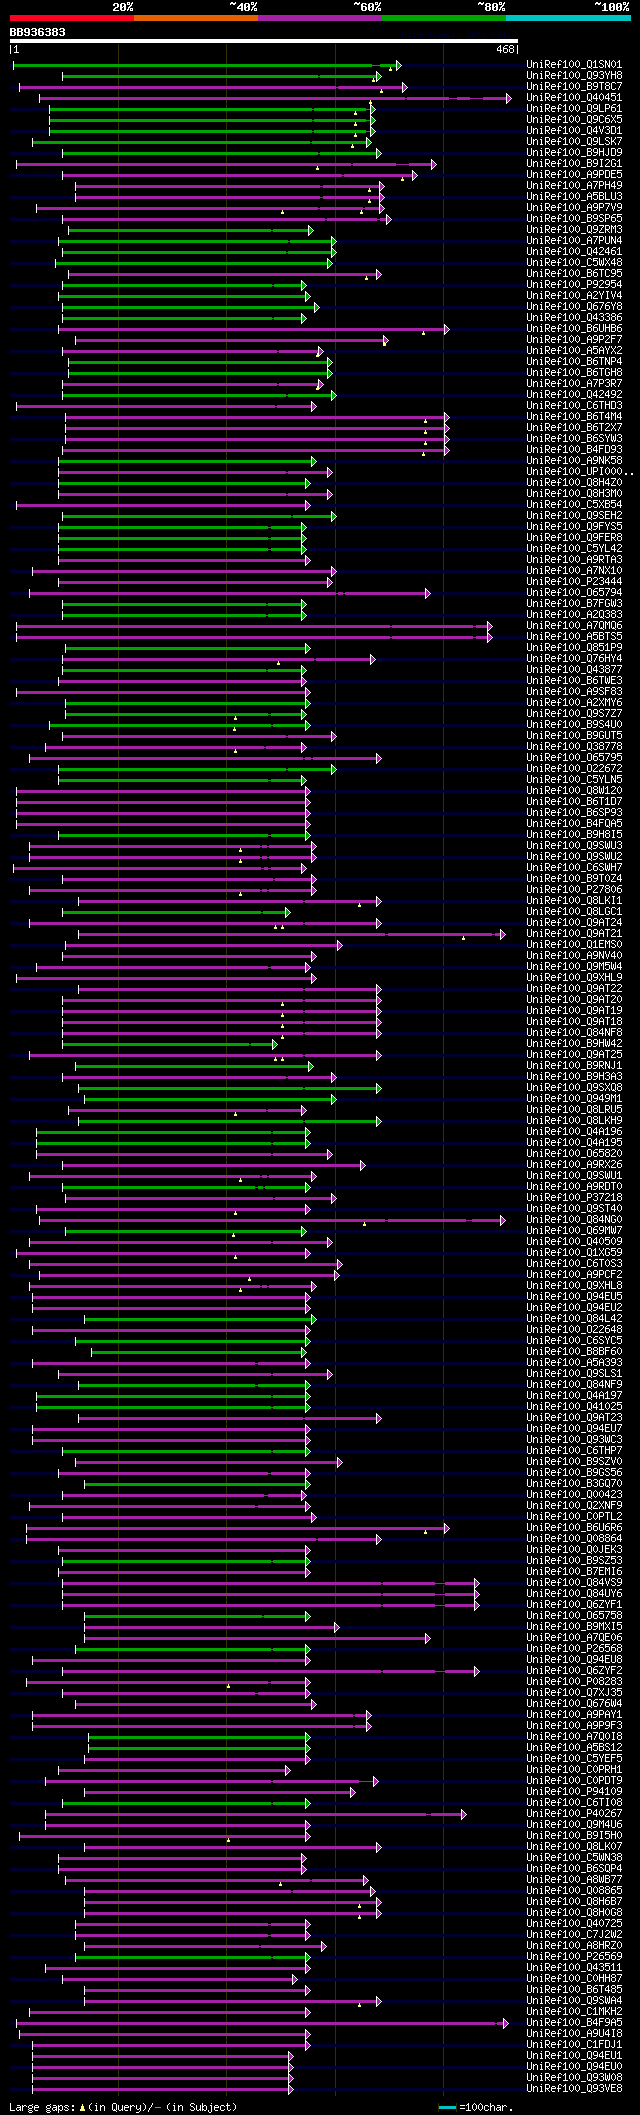The image size is (640, 2115).
Task: Click the purple ~60% identity legend segment
Action: point(319,18)
